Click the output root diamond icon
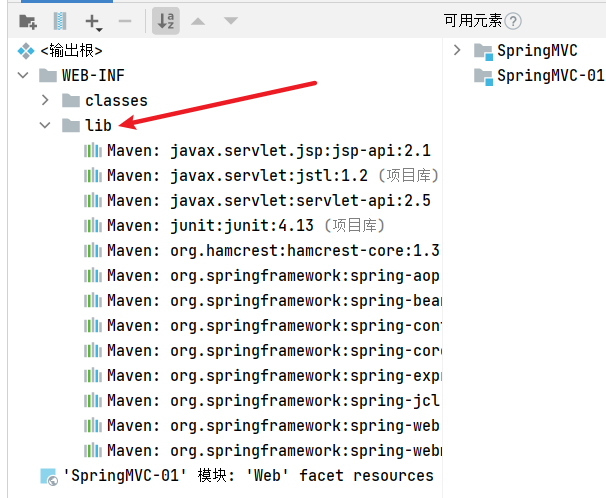Viewport: 606px width, 498px height. [x=26, y=51]
